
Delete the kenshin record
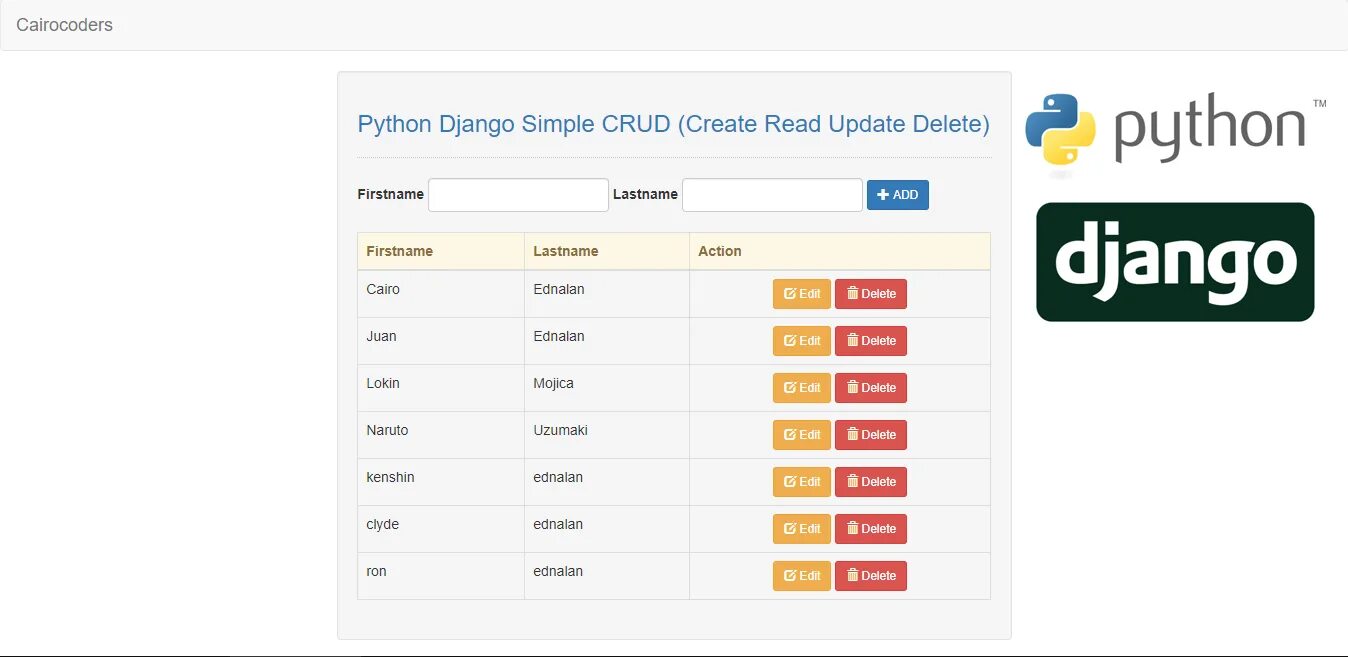point(870,482)
